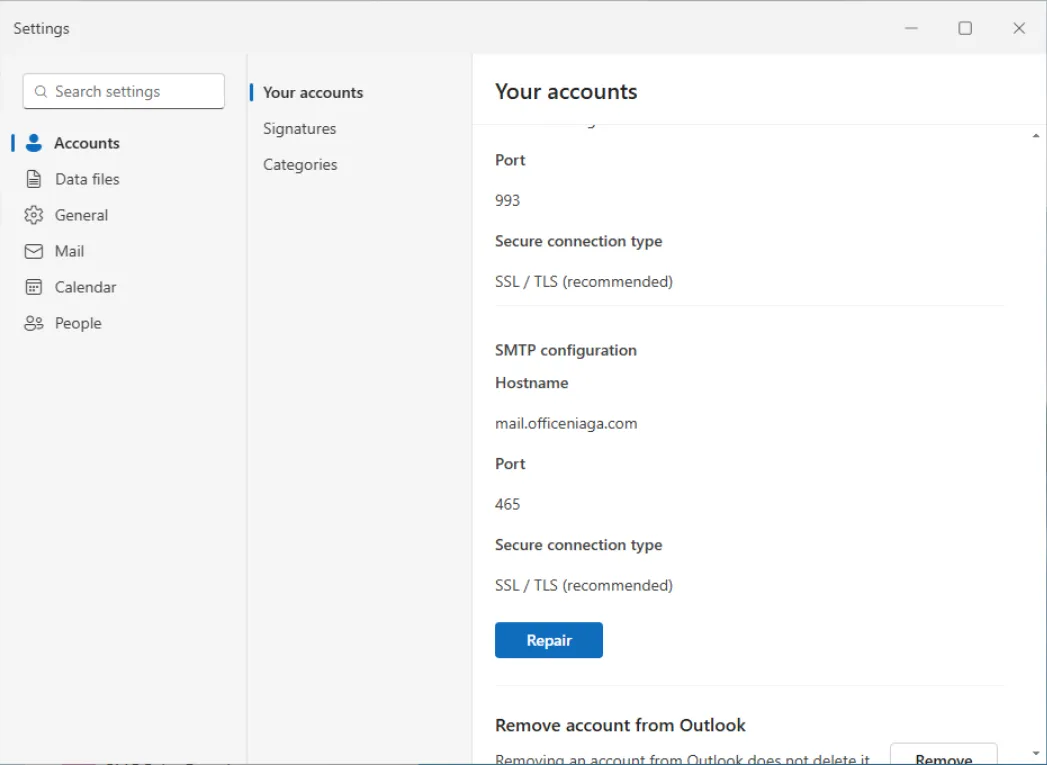Select the SMTP hostname mail.officeniaga.com

pos(566,423)
